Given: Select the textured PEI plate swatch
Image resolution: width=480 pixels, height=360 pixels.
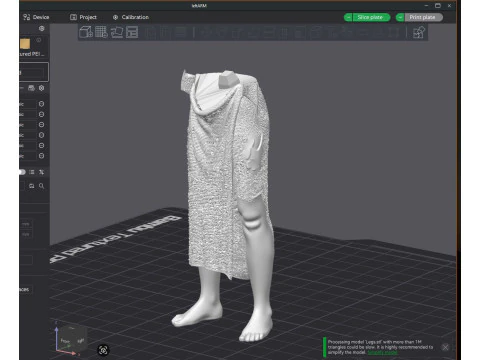Looking at the screenshot, I should coord(25,44).
